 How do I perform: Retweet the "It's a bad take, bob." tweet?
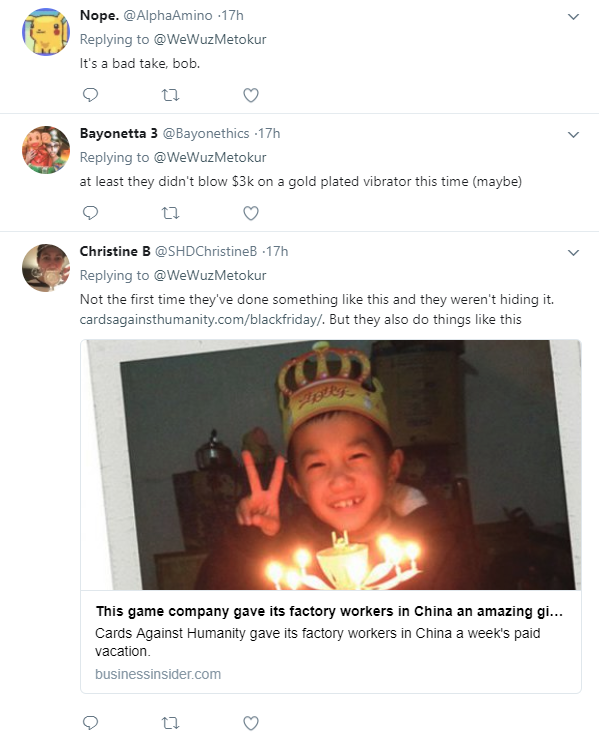(170, 96)
